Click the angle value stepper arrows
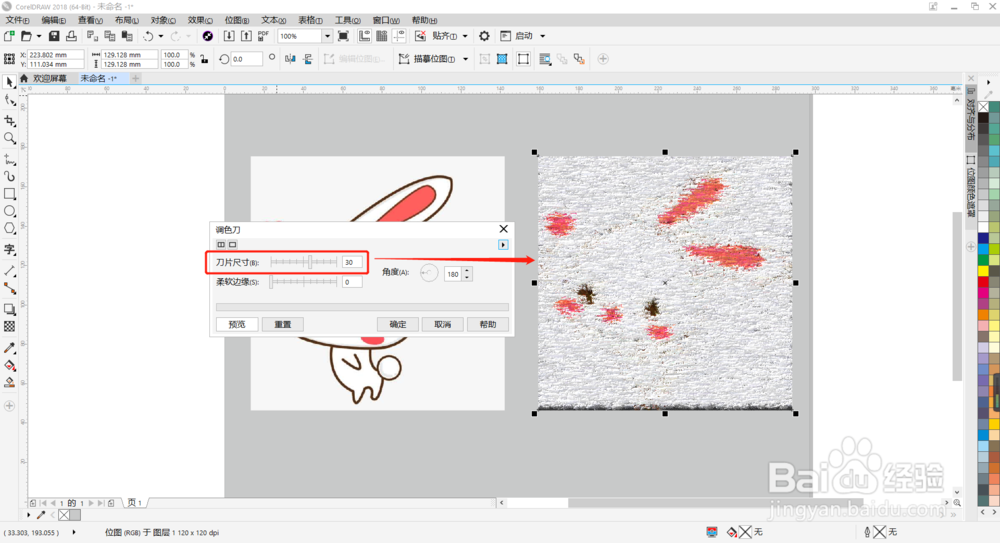 pyautogui.click(x=467, y=274)
